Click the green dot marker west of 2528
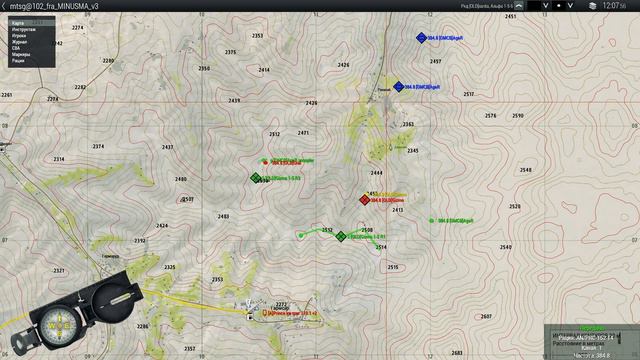Image resolution: width=640 pixels, height=360 pixels. 431,221
